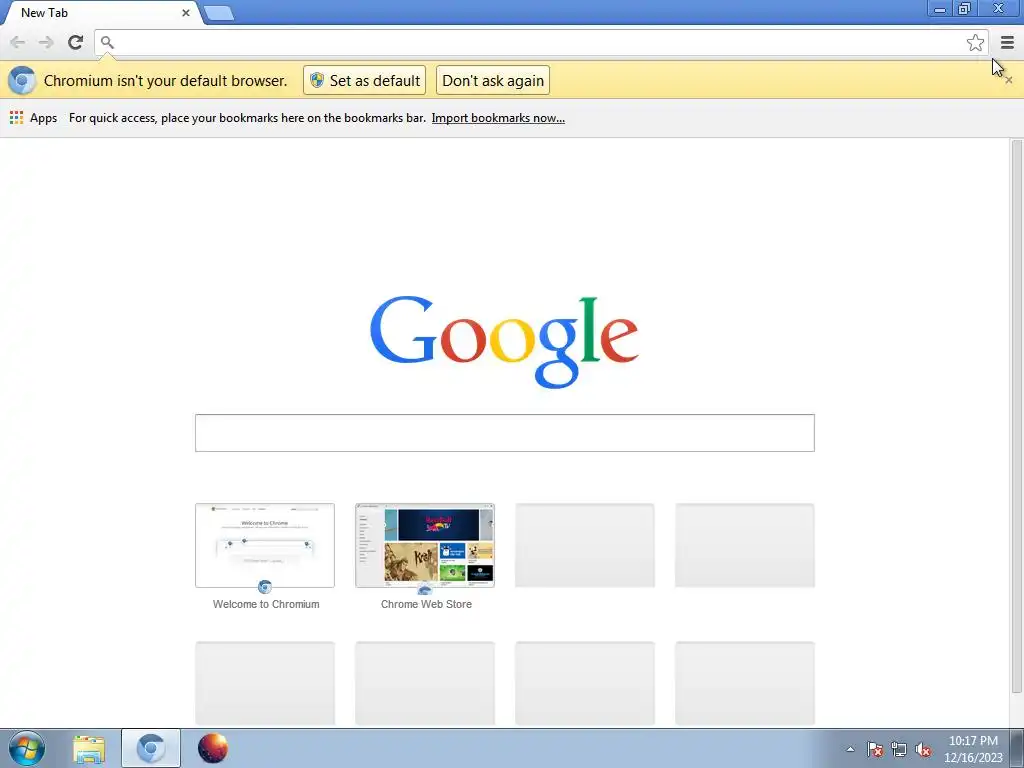Click the network status tray icon

point(899,749)
